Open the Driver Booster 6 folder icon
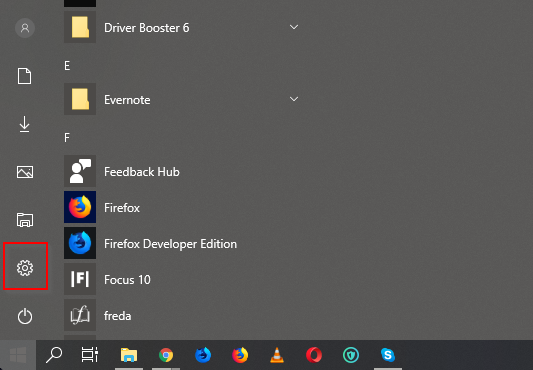The height and width of the screenshot is (370, 533). (x=80, y=27)
